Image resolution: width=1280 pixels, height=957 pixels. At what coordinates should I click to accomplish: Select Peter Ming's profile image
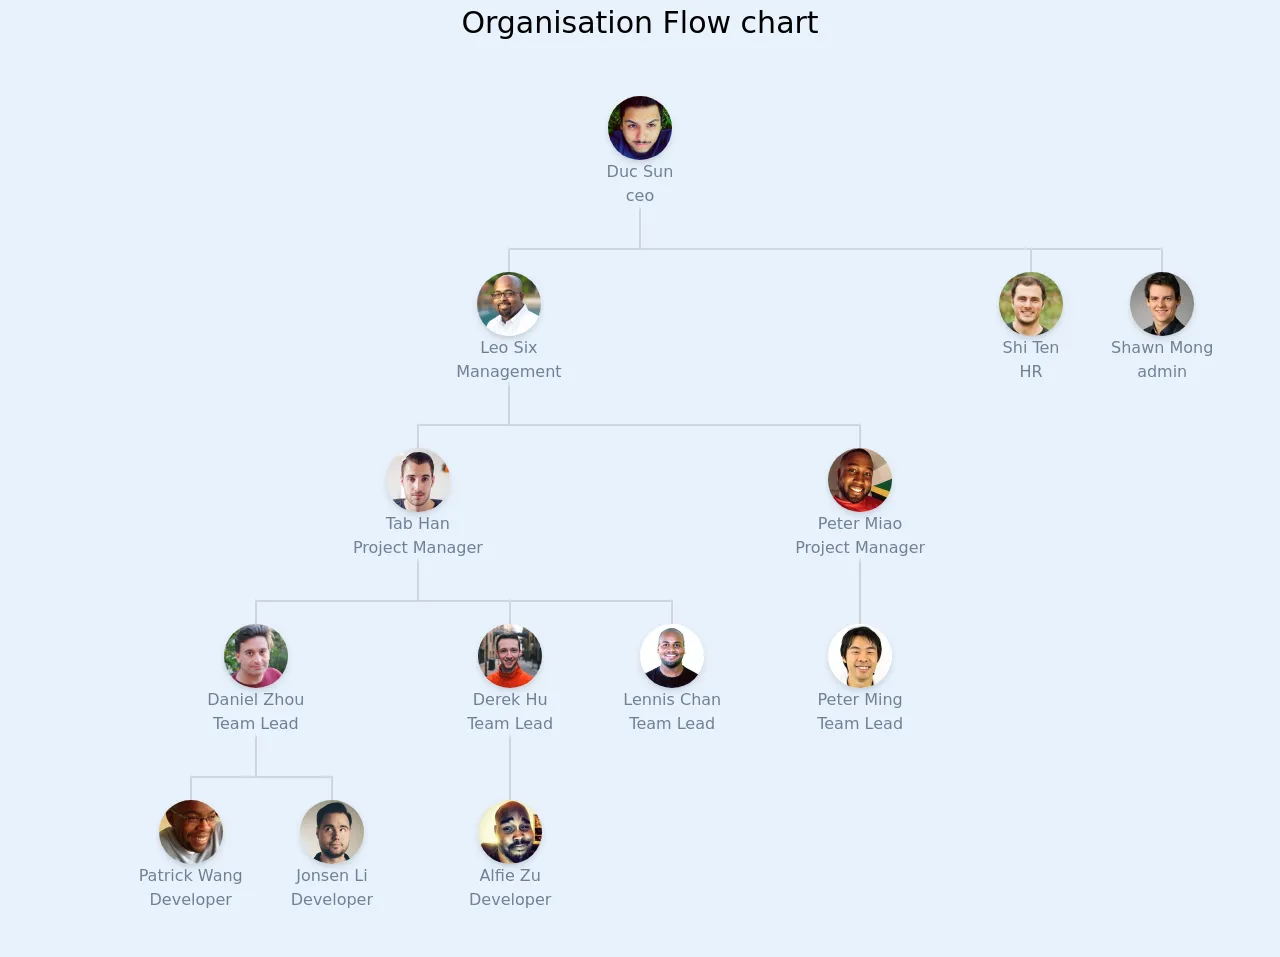coord(860,656)
